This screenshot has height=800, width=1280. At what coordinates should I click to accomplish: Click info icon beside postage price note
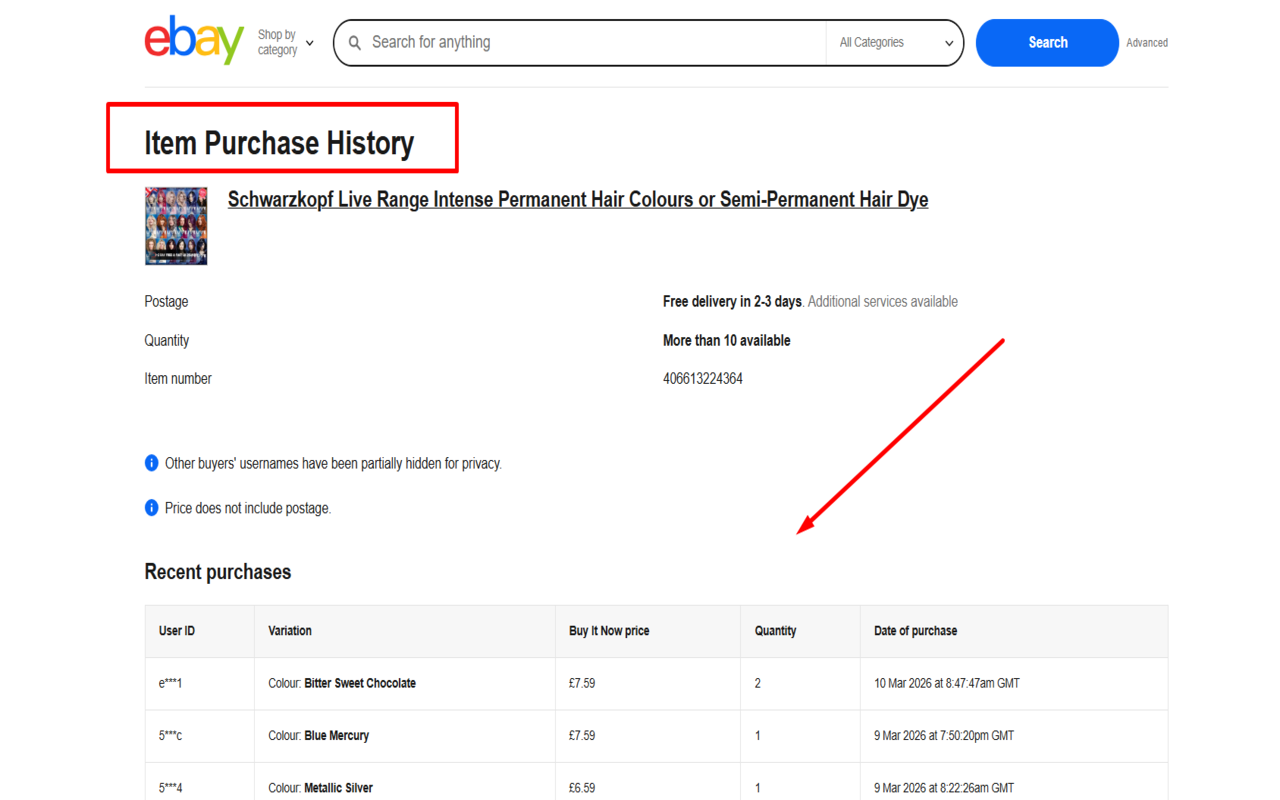(x=152, y=508)
